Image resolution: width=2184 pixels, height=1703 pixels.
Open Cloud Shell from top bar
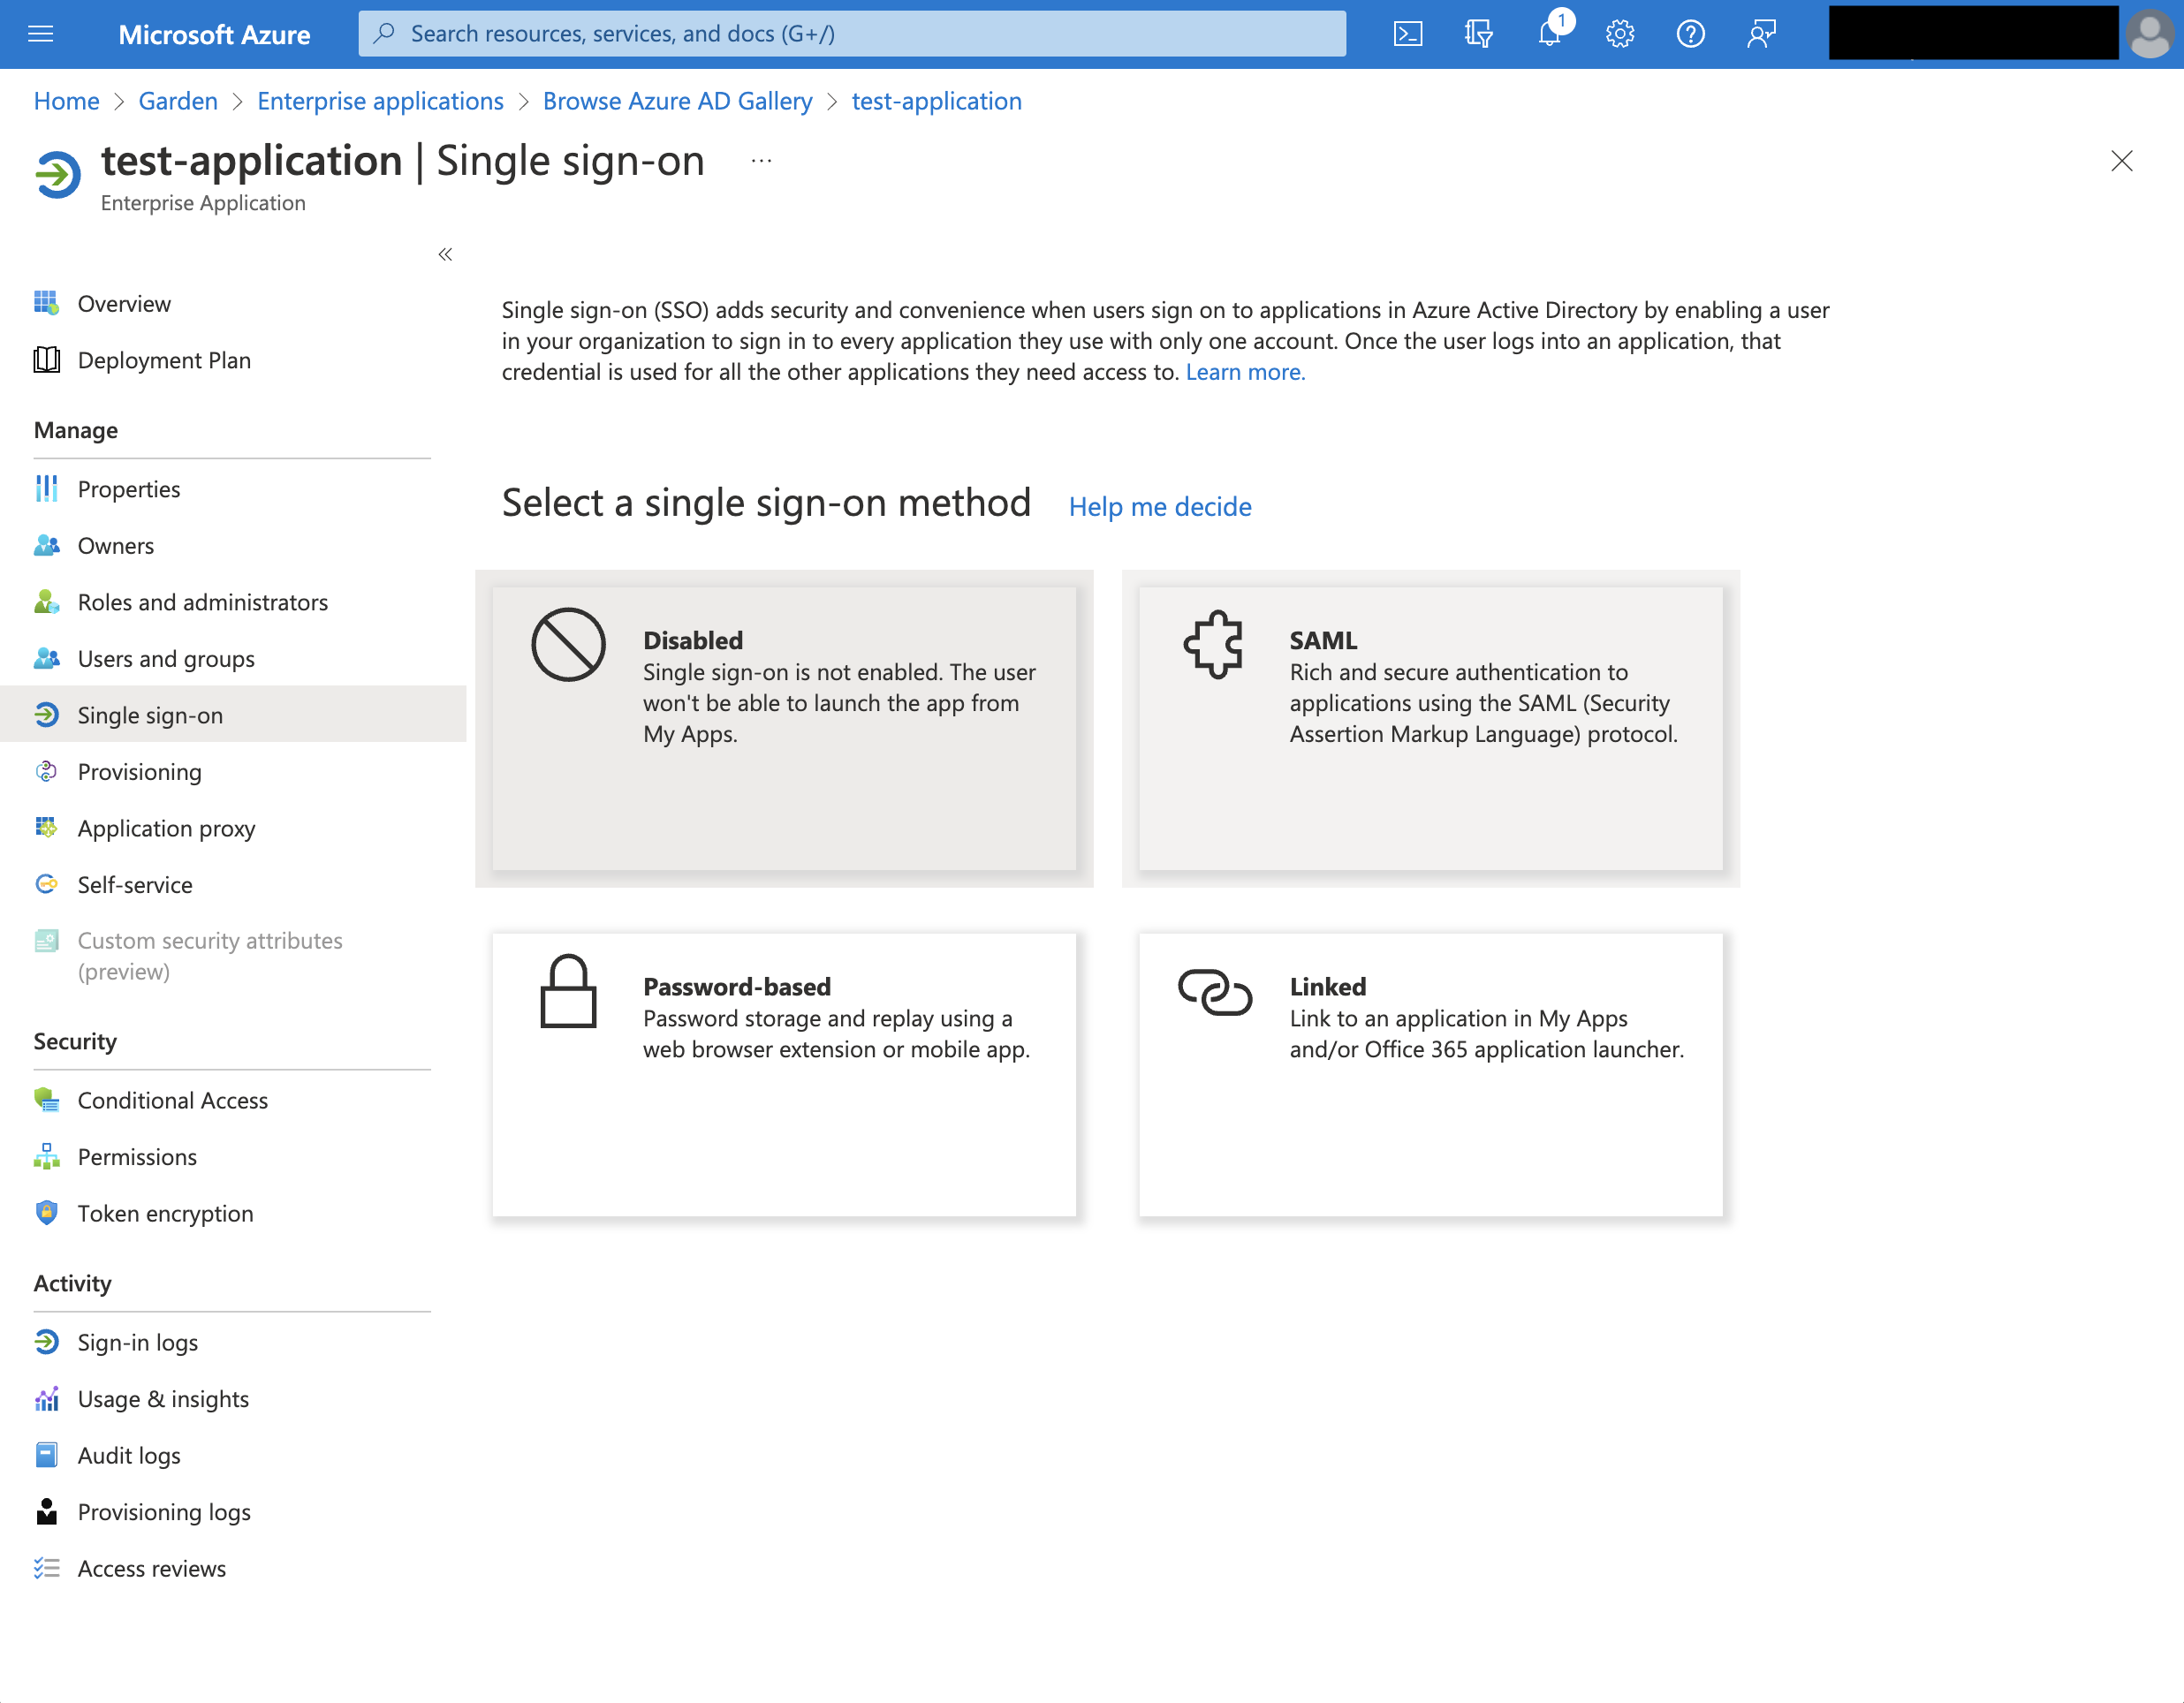click(x=1407, y=34)
